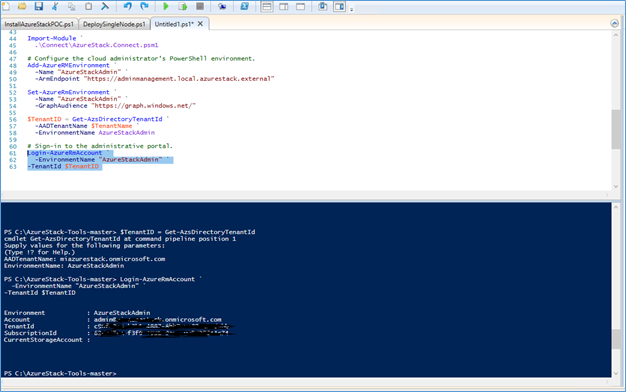Image resolution: width=626 pixels, height=392 pixels.
Task: Cut selection with the scissors icon
Action: [55, 6]
